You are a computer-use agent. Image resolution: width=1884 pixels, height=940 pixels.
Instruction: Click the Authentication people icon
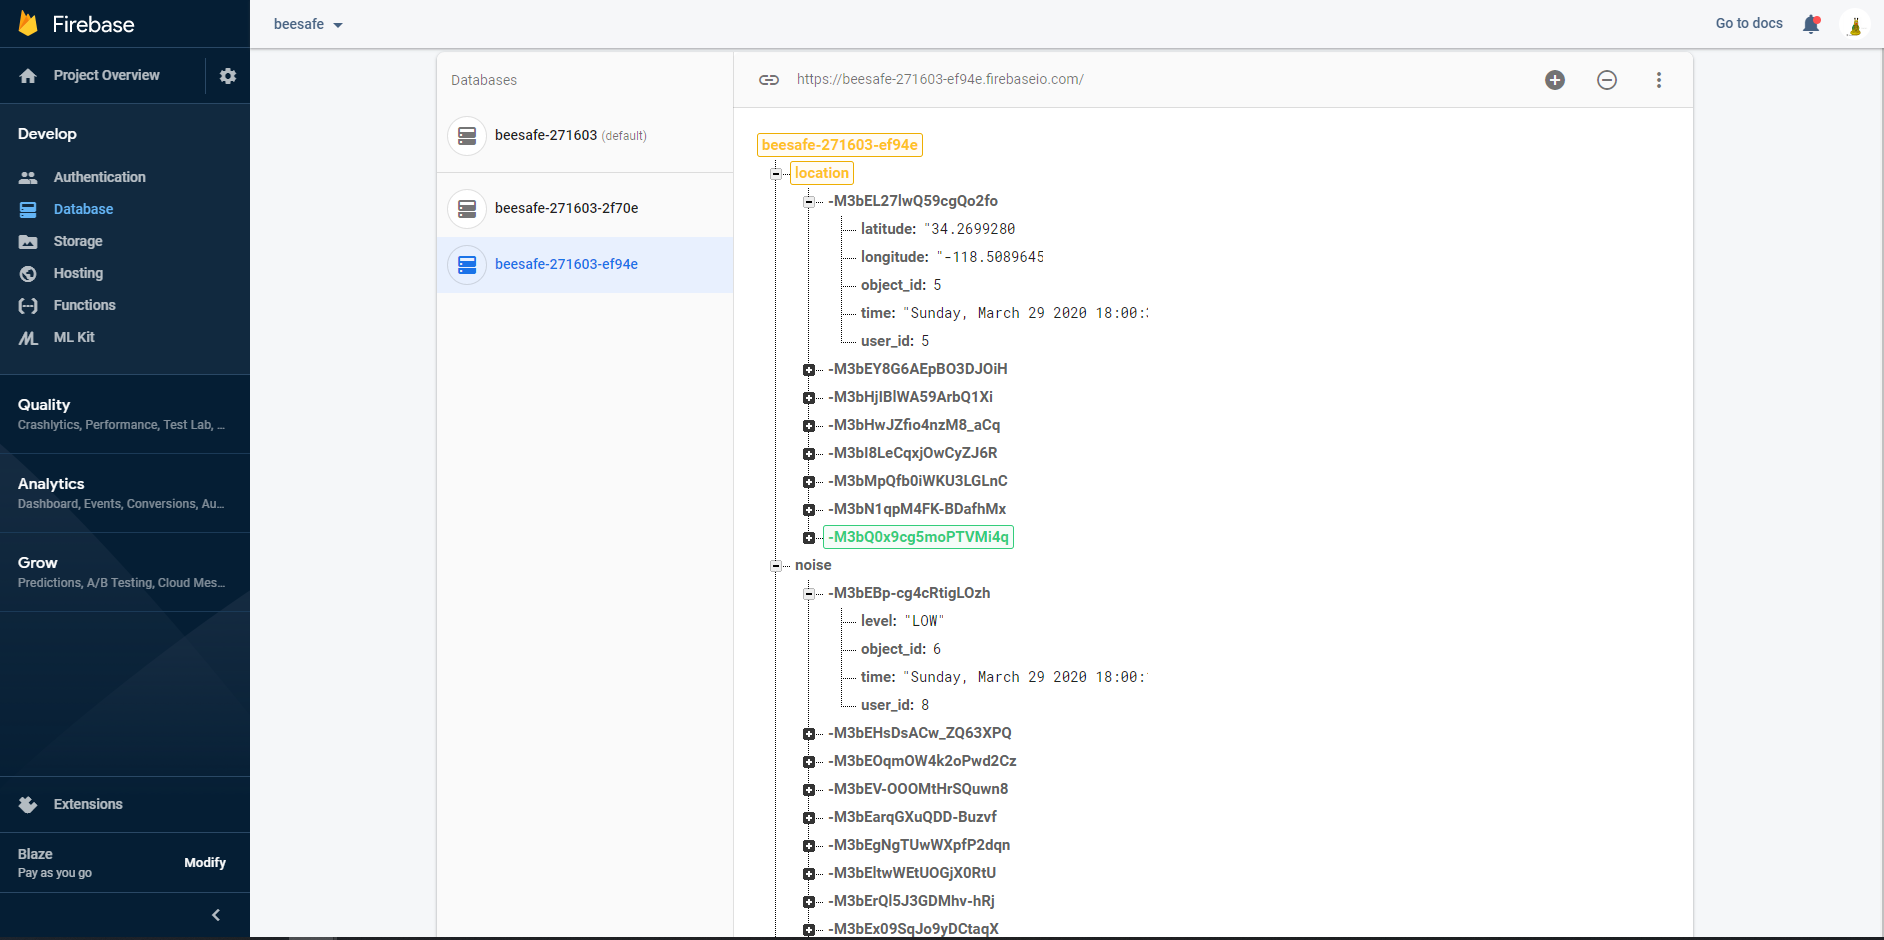coord(28,177)
